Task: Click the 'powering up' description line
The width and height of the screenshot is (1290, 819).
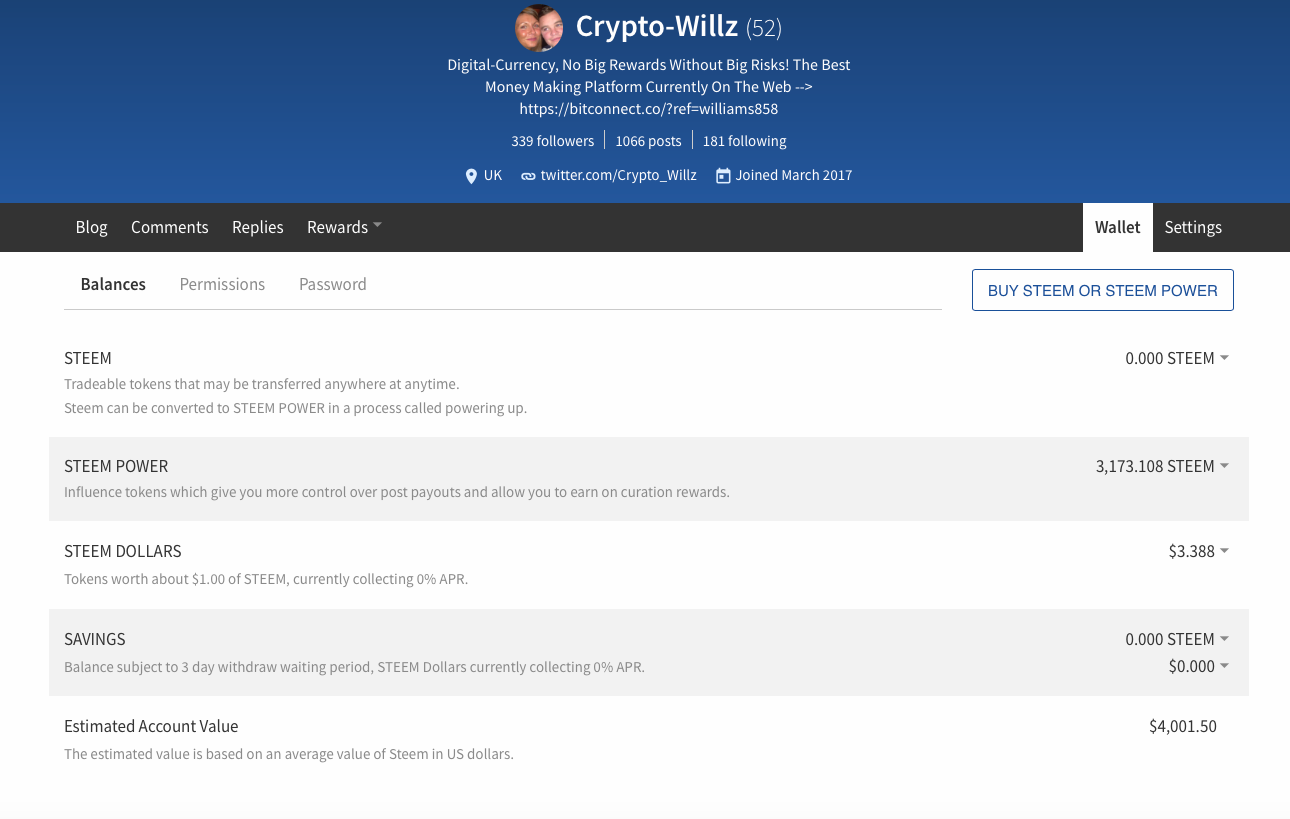Action: 295,408
